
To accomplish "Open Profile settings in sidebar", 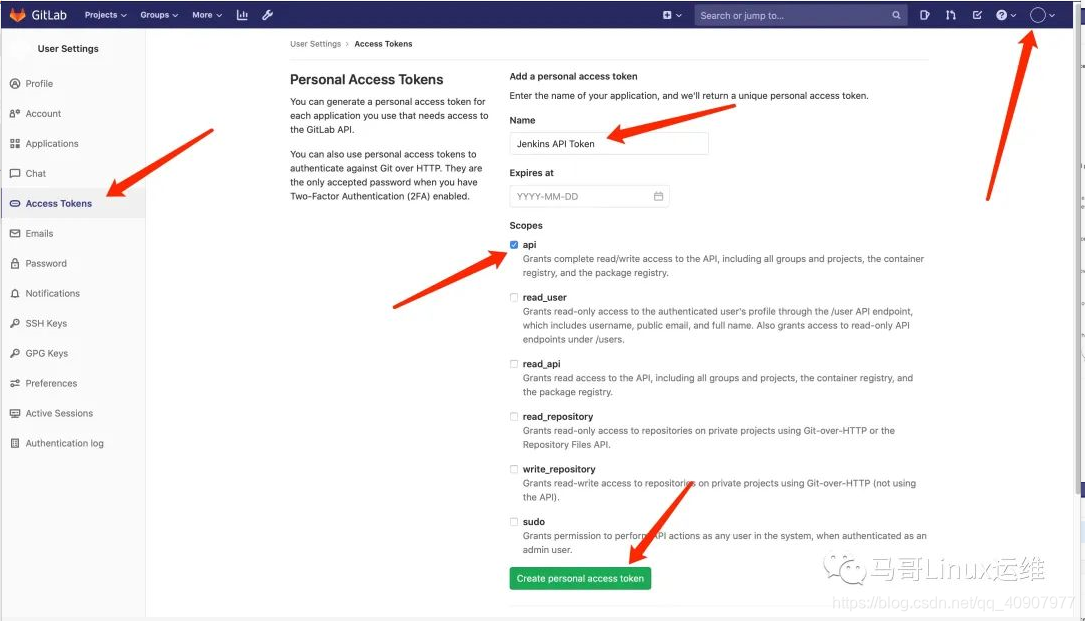I will point(39,83).
